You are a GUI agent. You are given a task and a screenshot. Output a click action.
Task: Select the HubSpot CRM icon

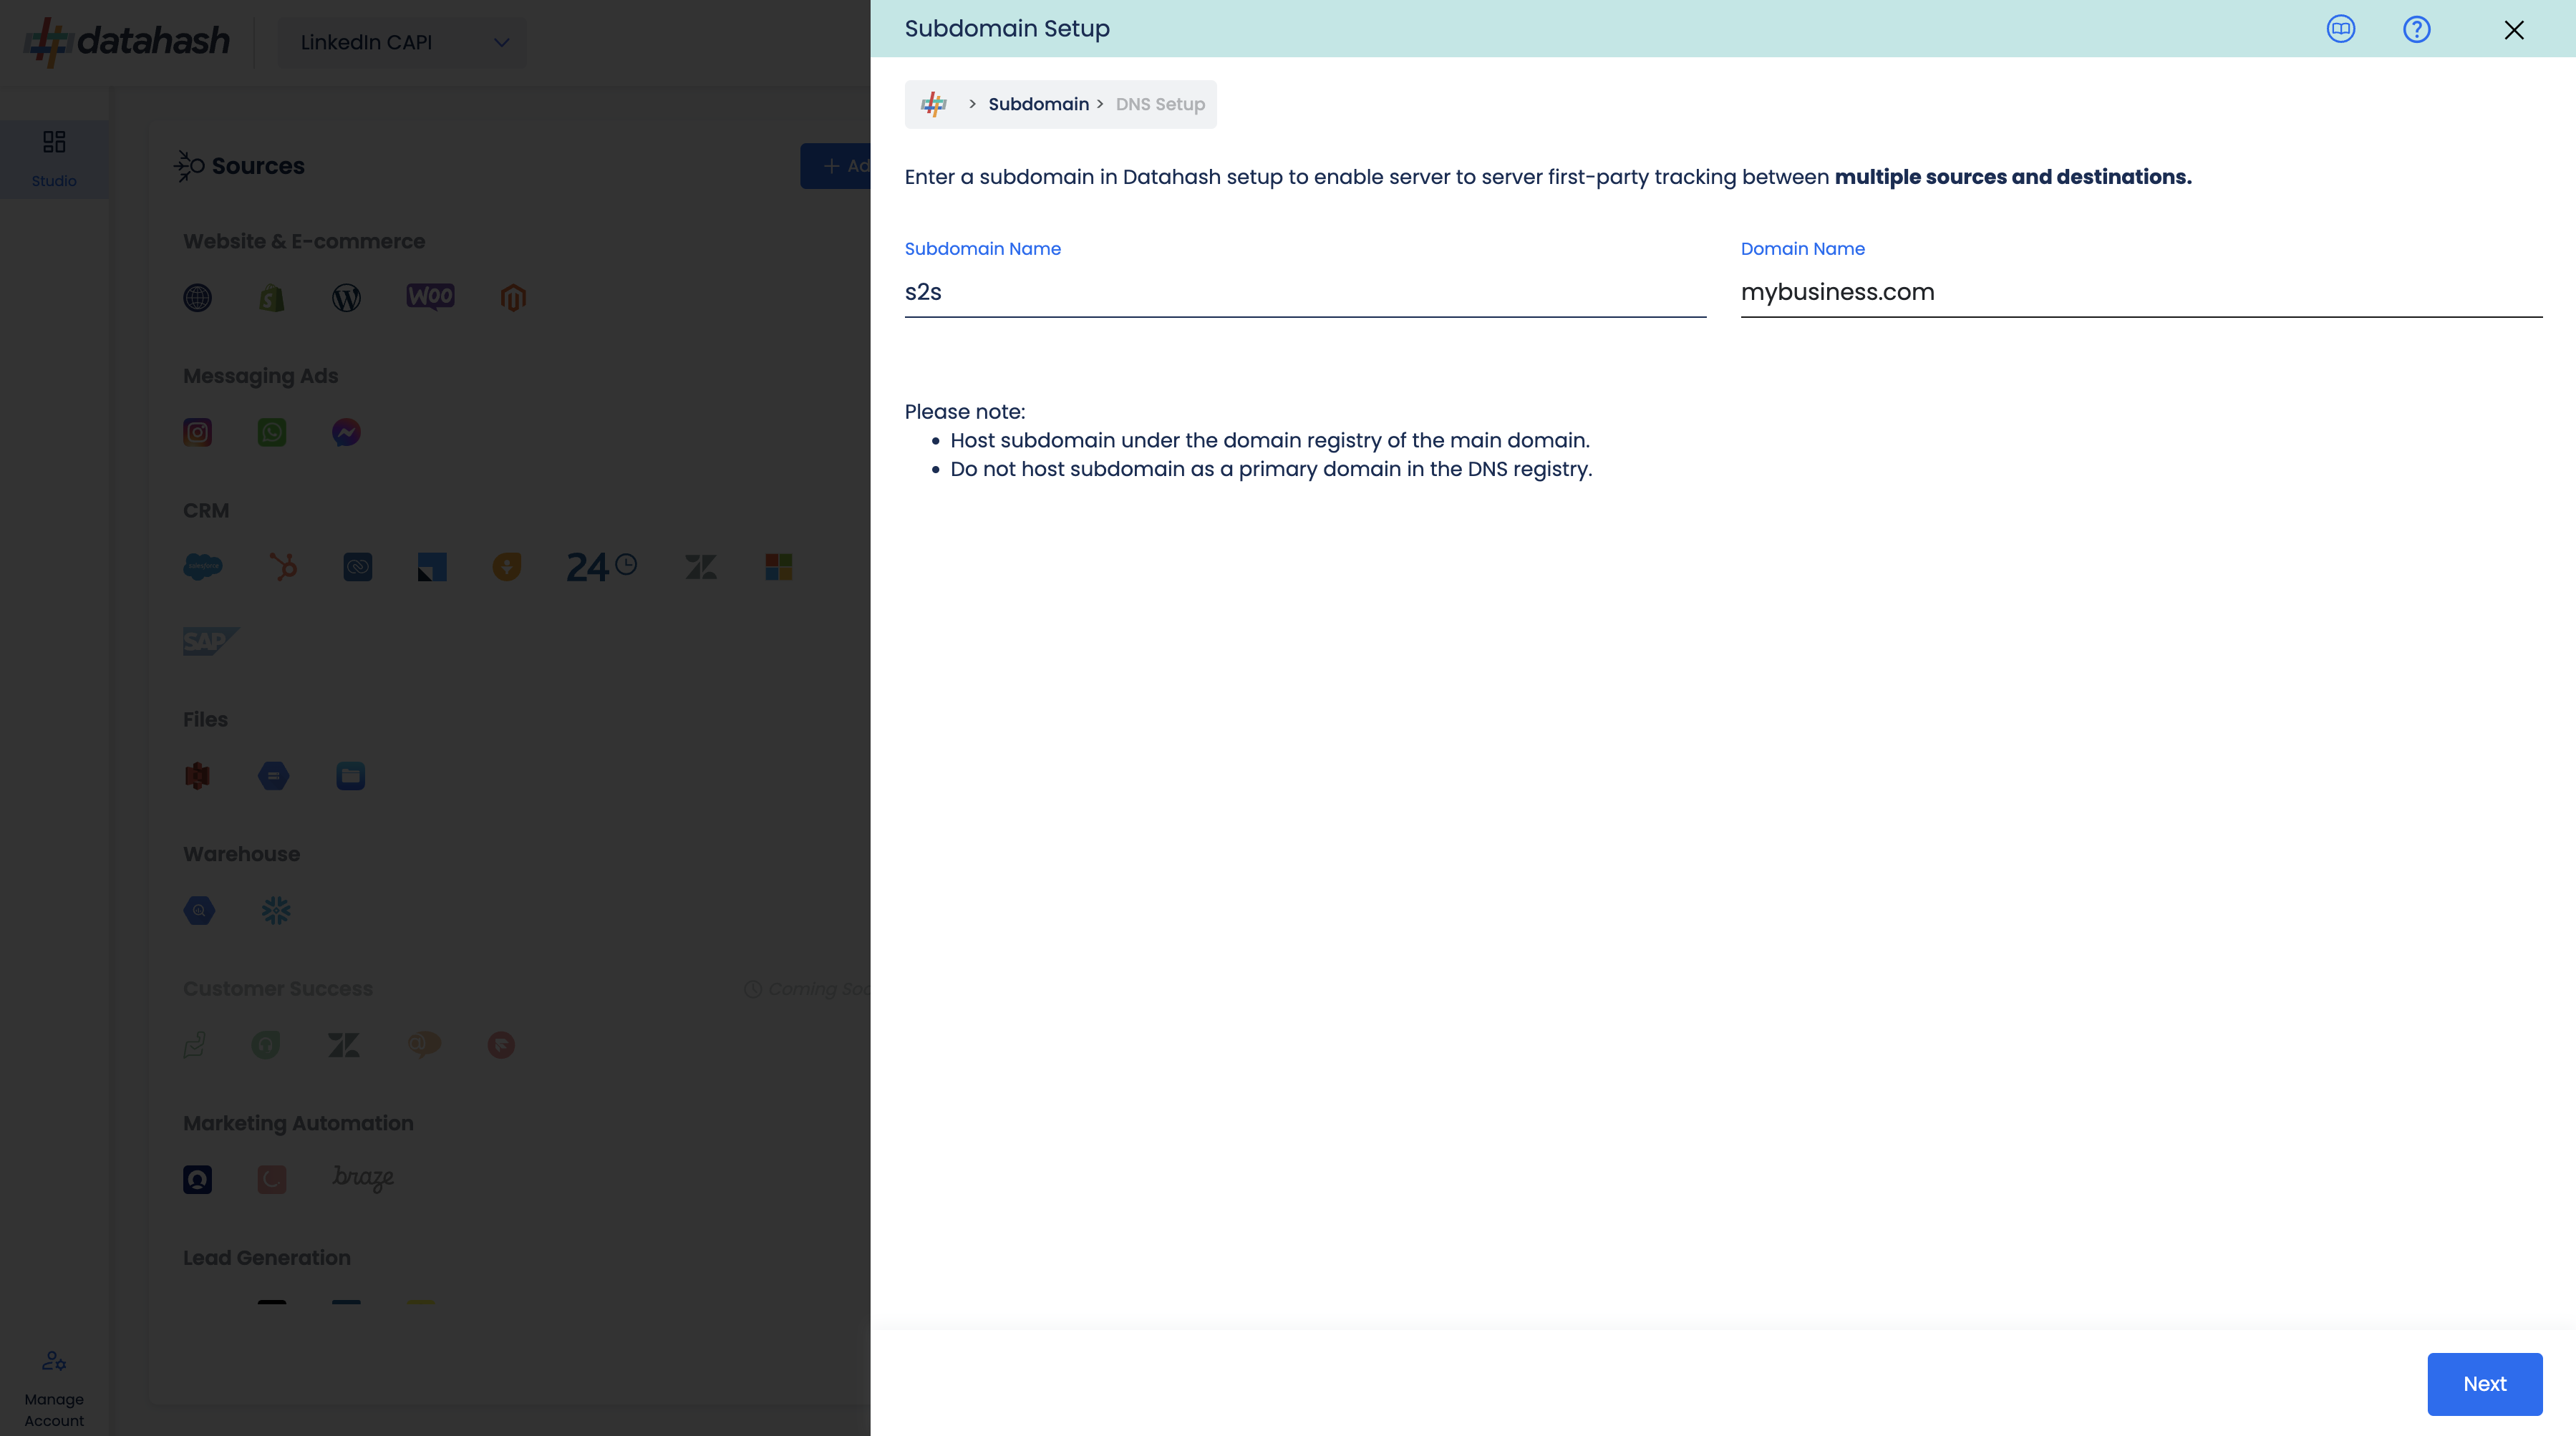[x=283, y=567]
